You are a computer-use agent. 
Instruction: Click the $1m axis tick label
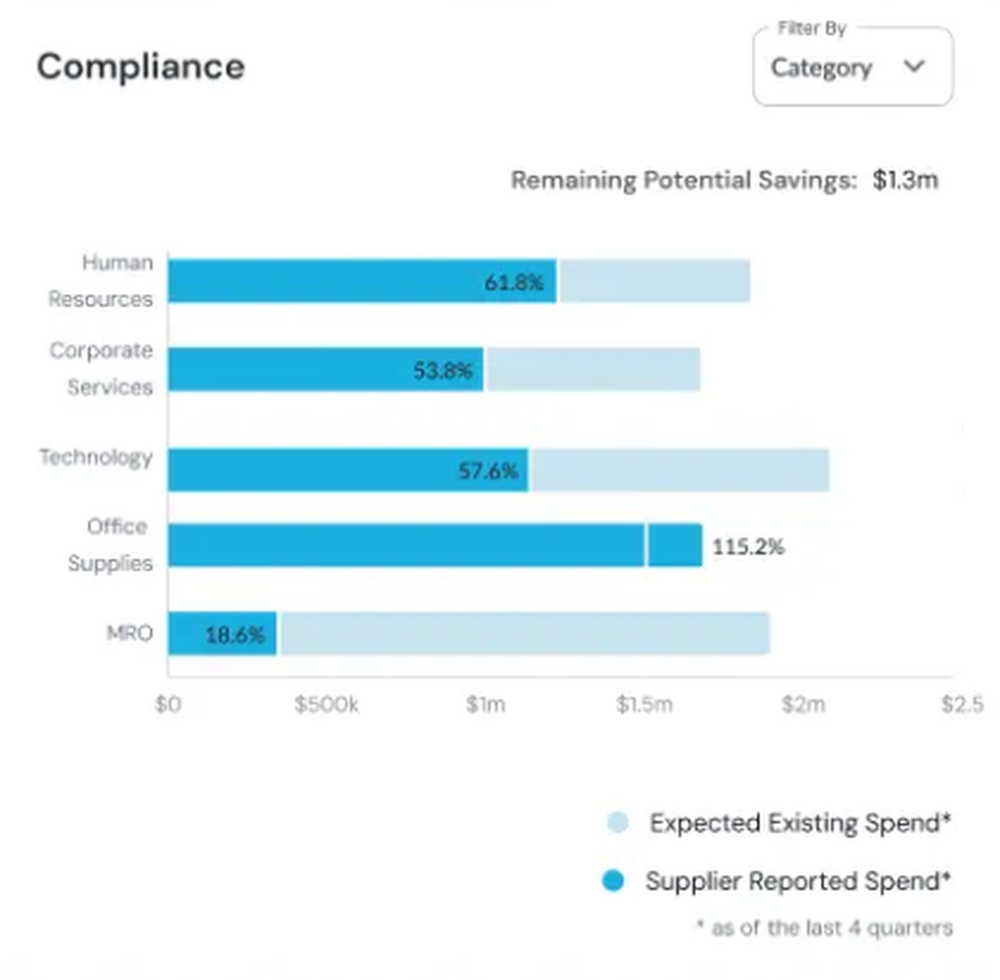pyautogui.click(x=487, y=704)
